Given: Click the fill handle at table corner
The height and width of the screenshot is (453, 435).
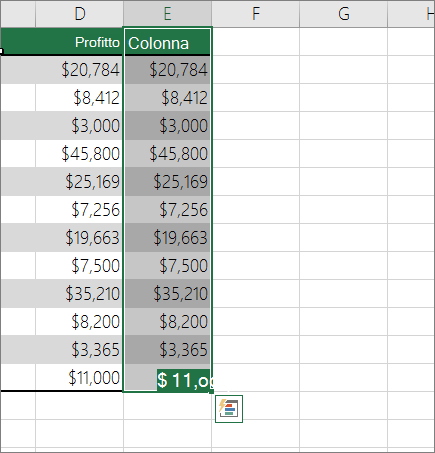Looking at the screenshot, I should 211,392.
